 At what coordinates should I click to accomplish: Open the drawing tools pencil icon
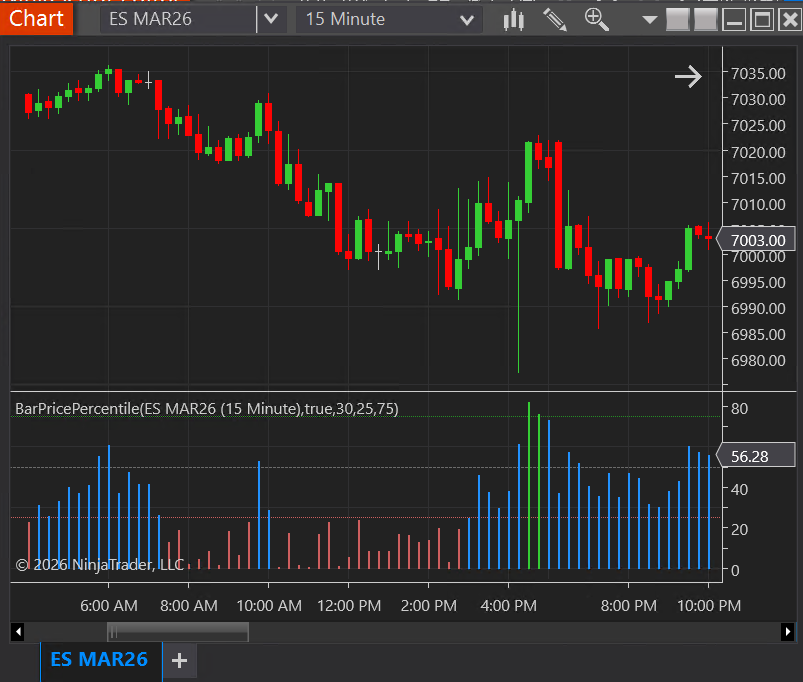tap(555, 19)
